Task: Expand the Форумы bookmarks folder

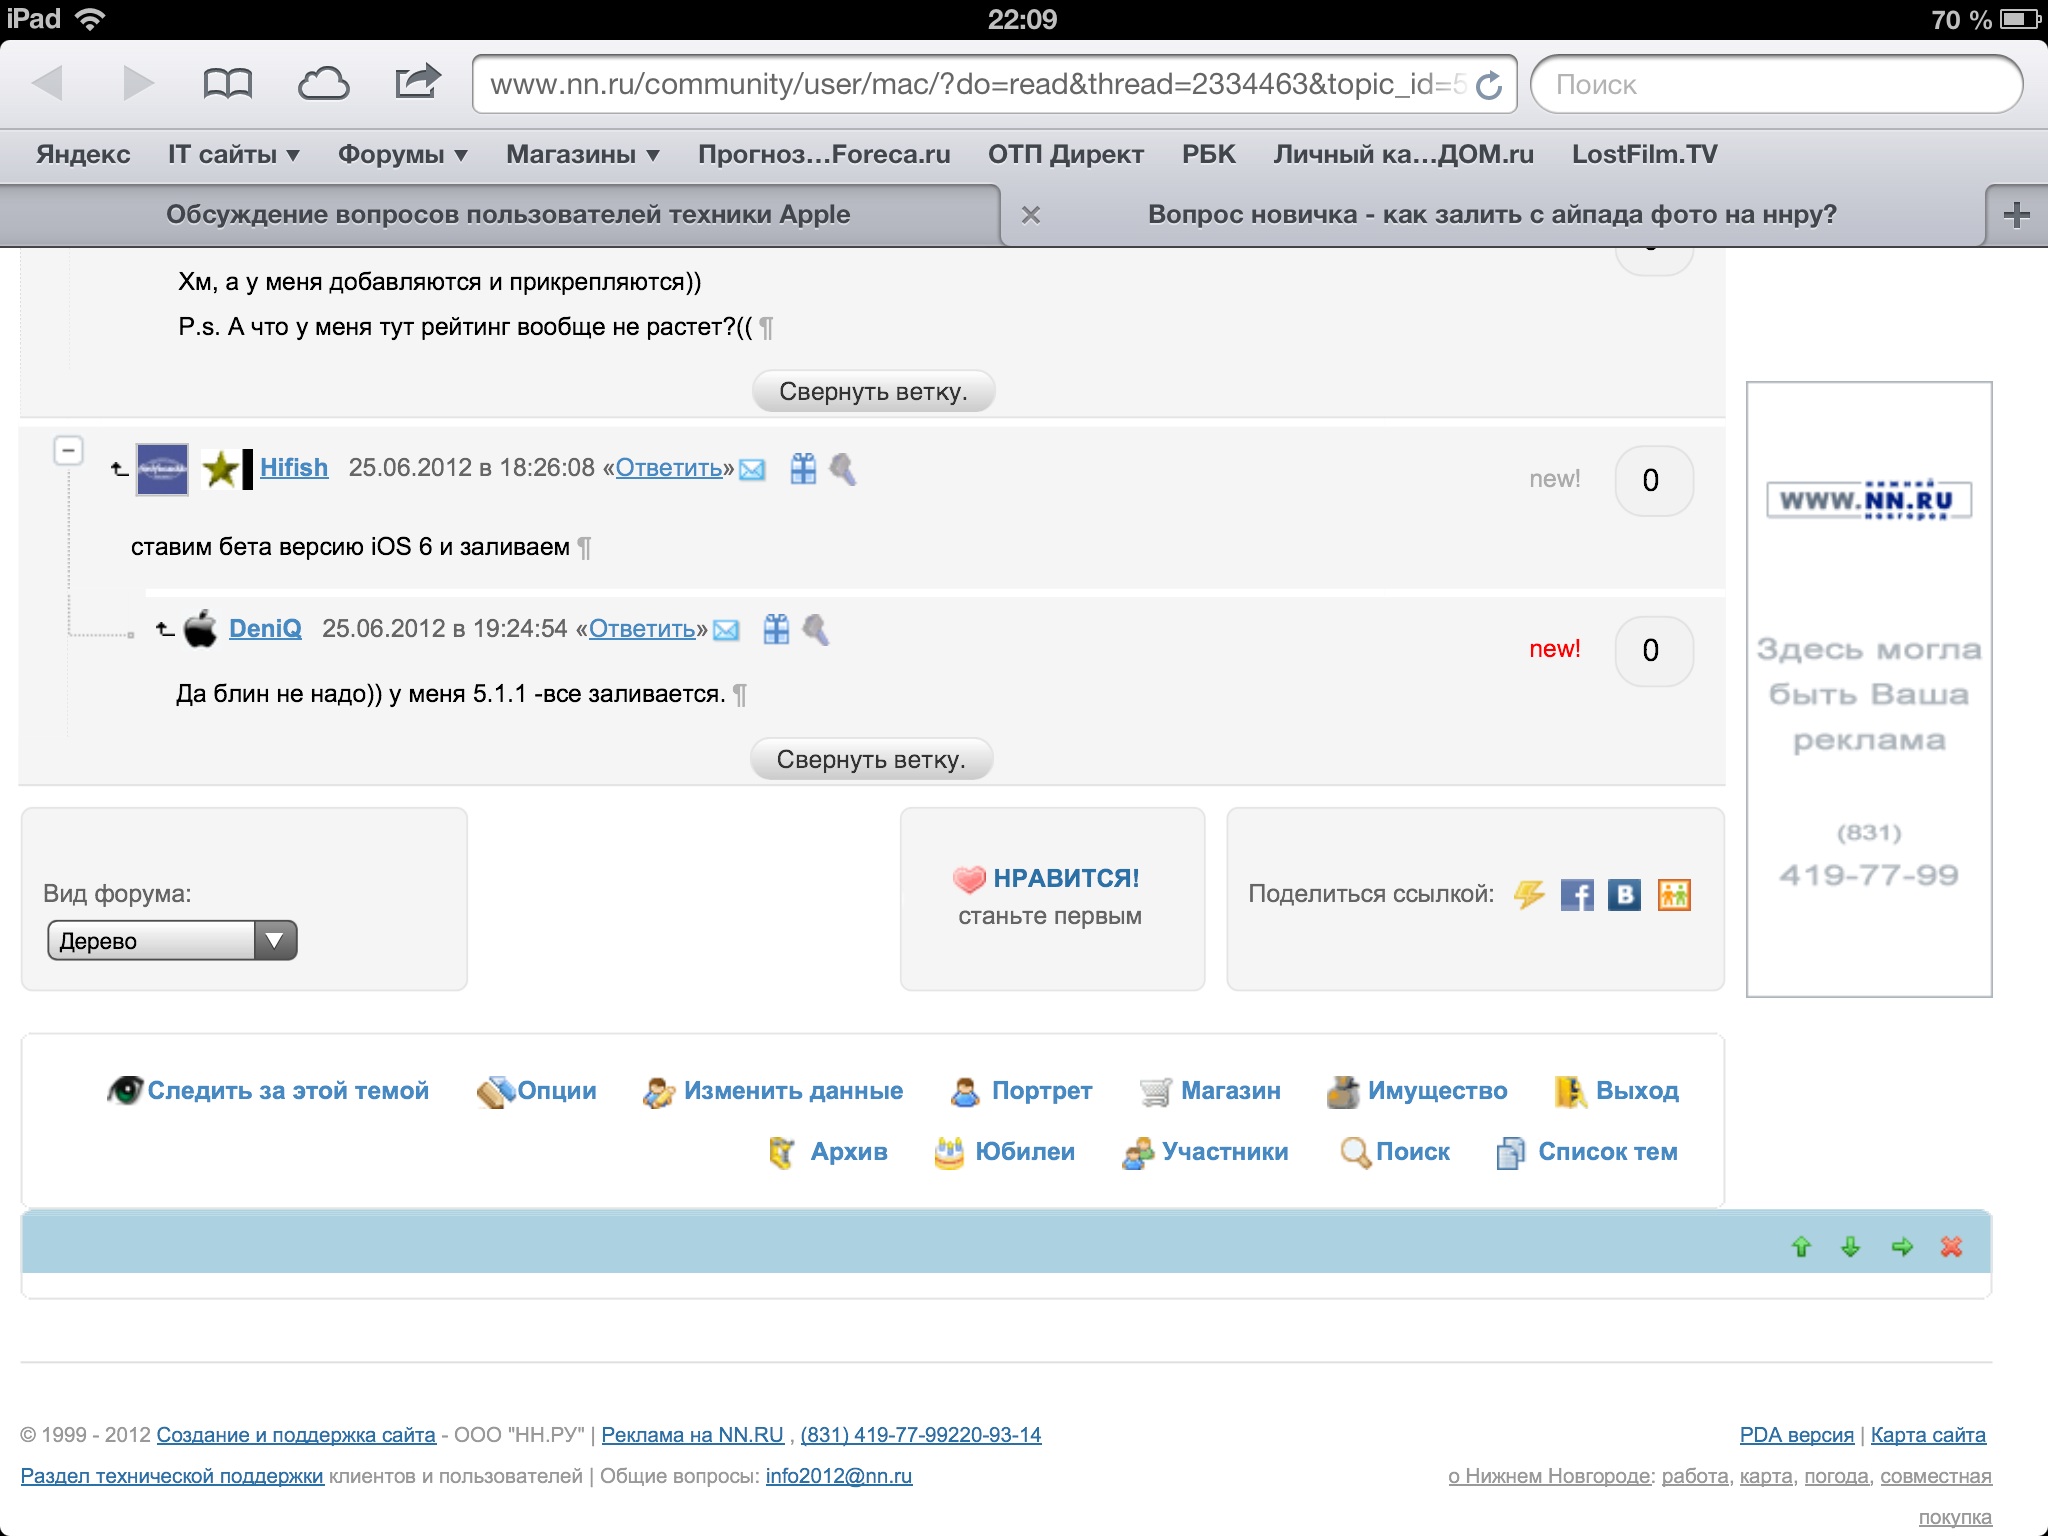Action: 403,155
